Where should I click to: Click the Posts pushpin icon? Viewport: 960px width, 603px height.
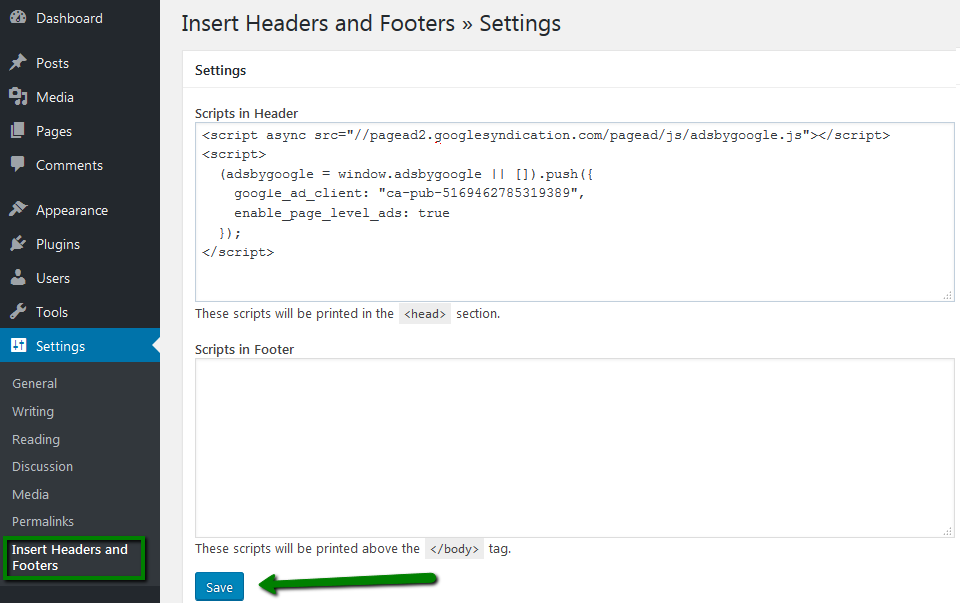coord(18,63)
